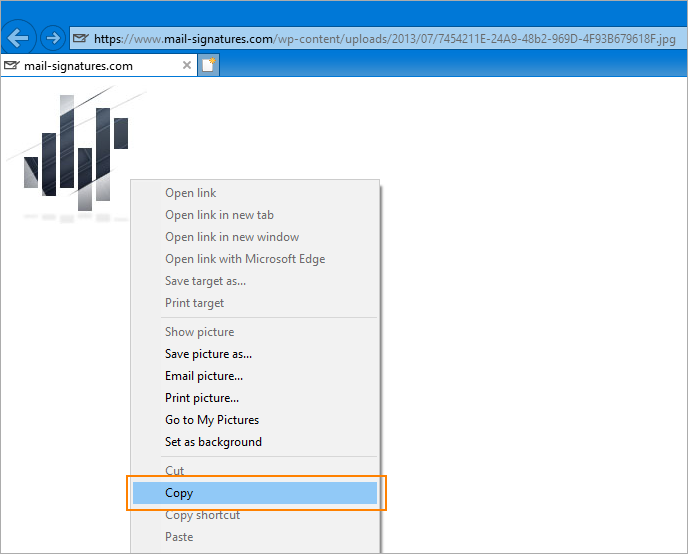688x554 pixels.
Task: Open a new tab with the New Tab button
Action: click(x=209, y=66)
